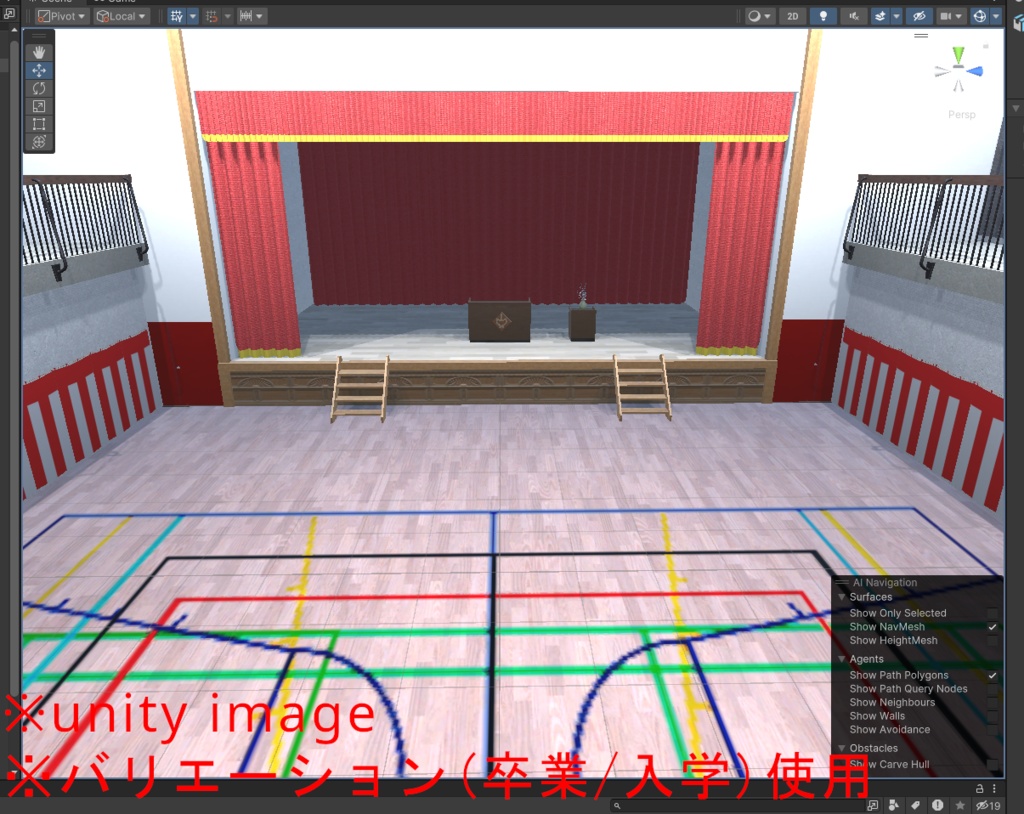Toggle grid snapping on
This screenshot has width=1024, height=814.
click(x=210, y=15)
